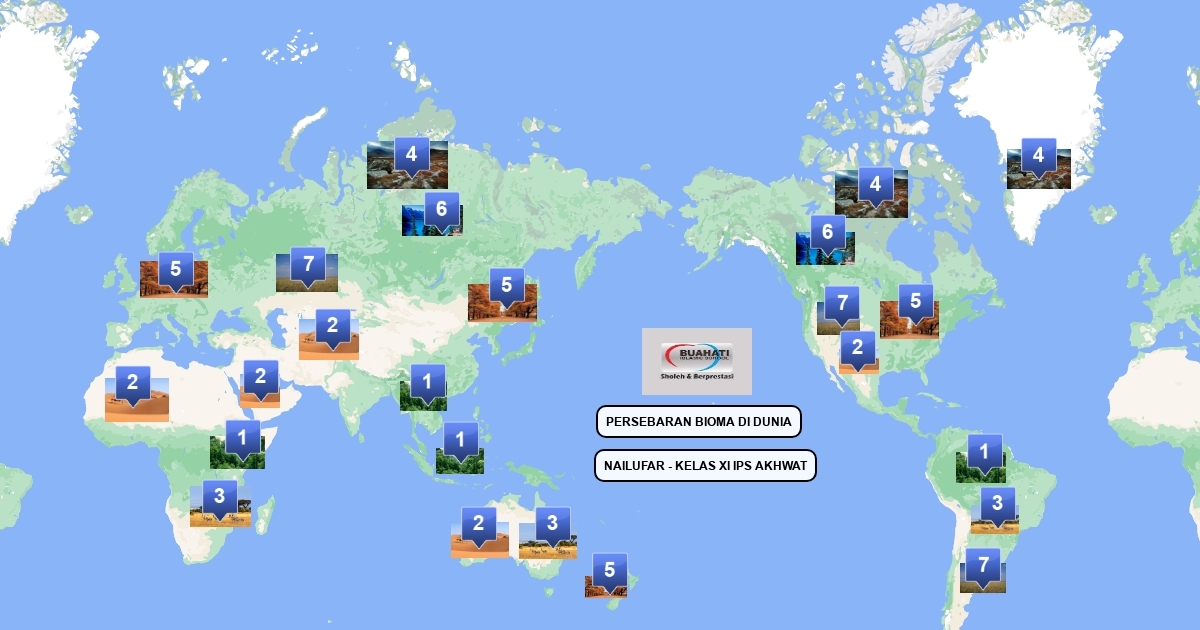Click marker 3 savanna pin in southern Africa

click(219, 497)
